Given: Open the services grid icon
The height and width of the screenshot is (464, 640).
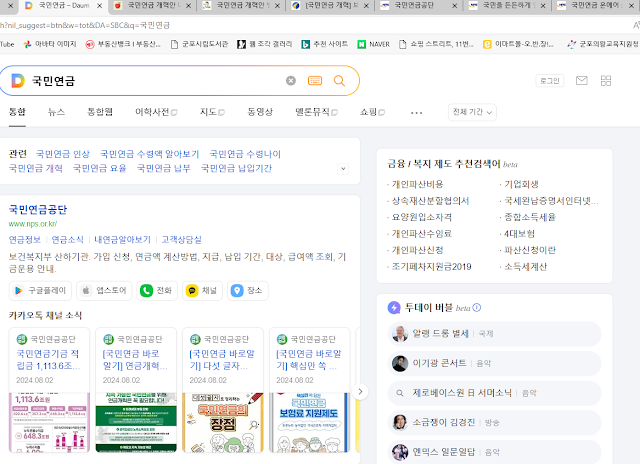Looking at the screenshot, I should 606,80.
